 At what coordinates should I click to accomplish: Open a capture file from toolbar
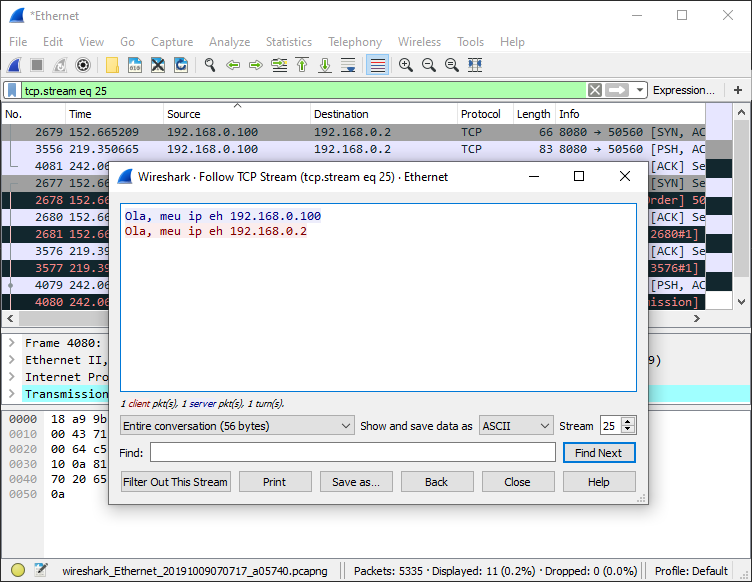[x=112, y=65]
